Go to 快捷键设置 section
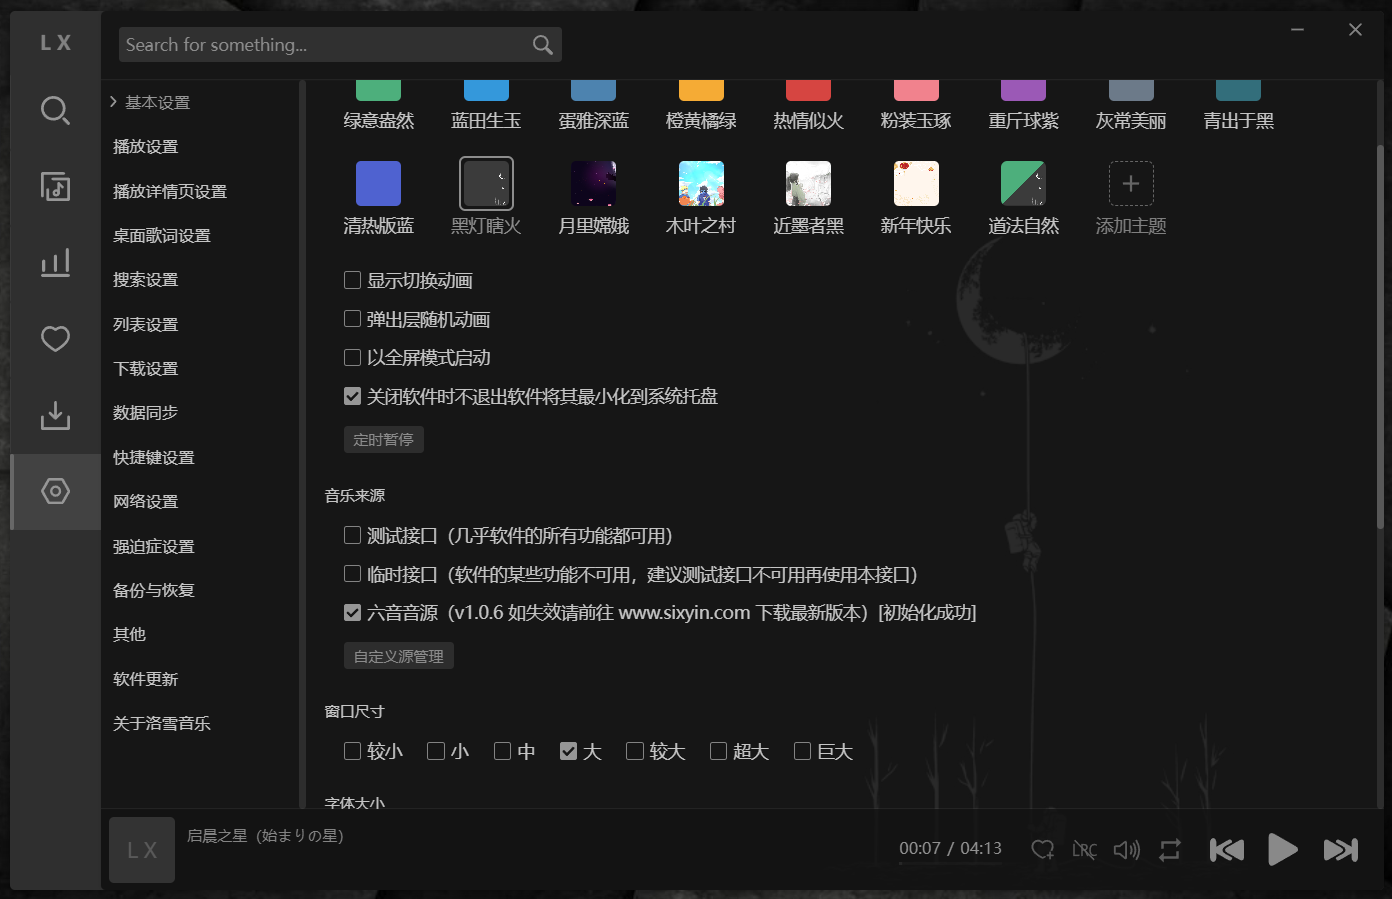 click(154, 457)
